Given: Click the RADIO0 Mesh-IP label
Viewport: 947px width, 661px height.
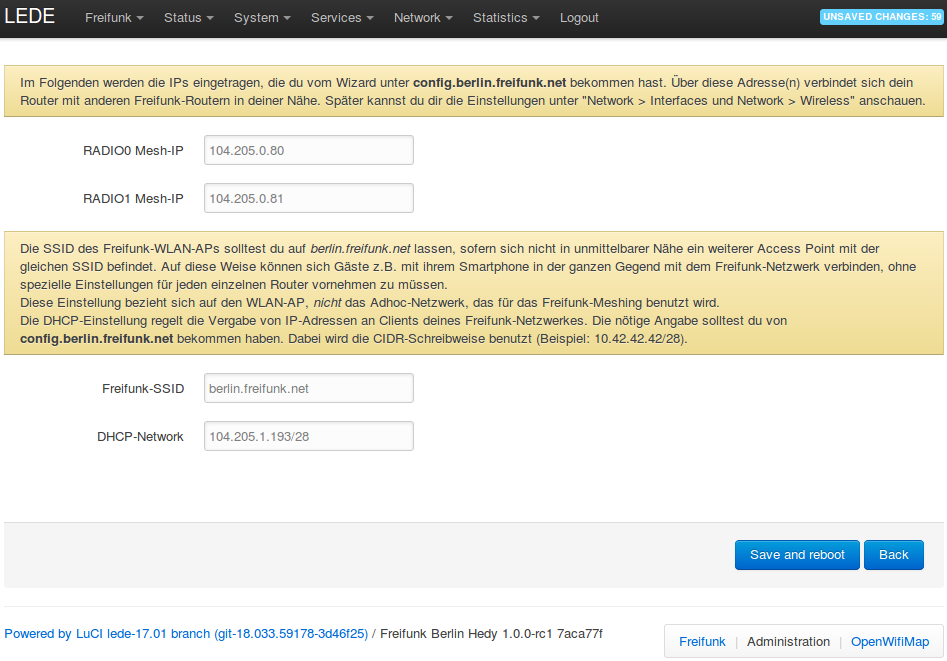Looking at the screenshot, I should point(133,150).
